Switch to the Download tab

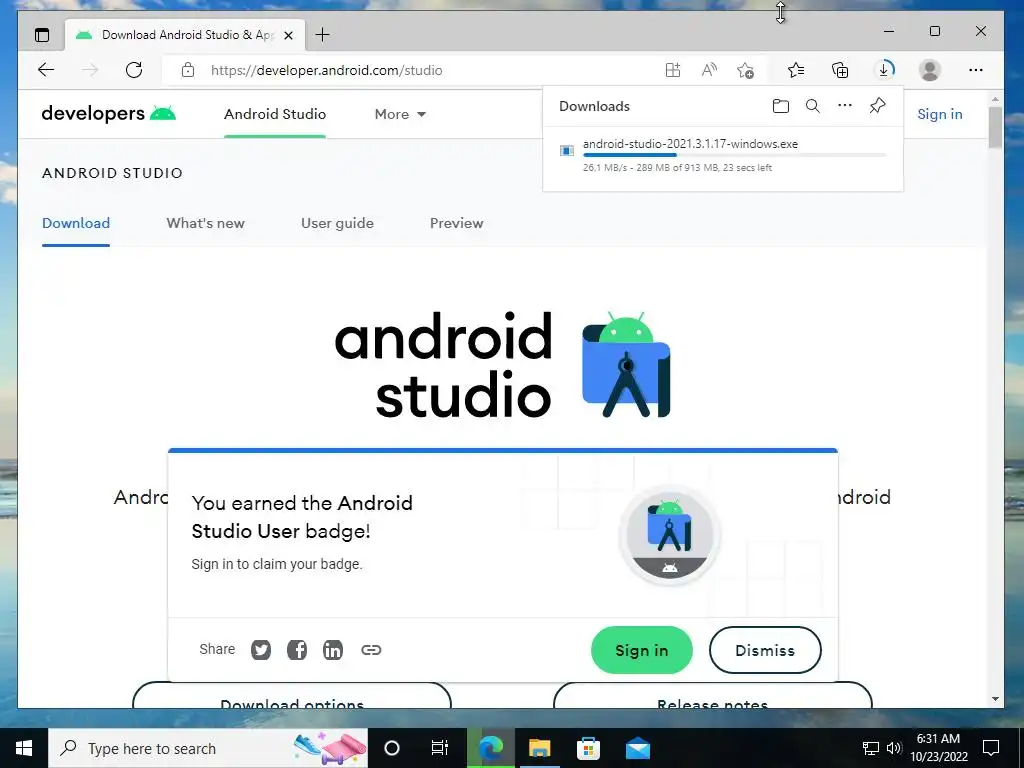coord(76,223)
